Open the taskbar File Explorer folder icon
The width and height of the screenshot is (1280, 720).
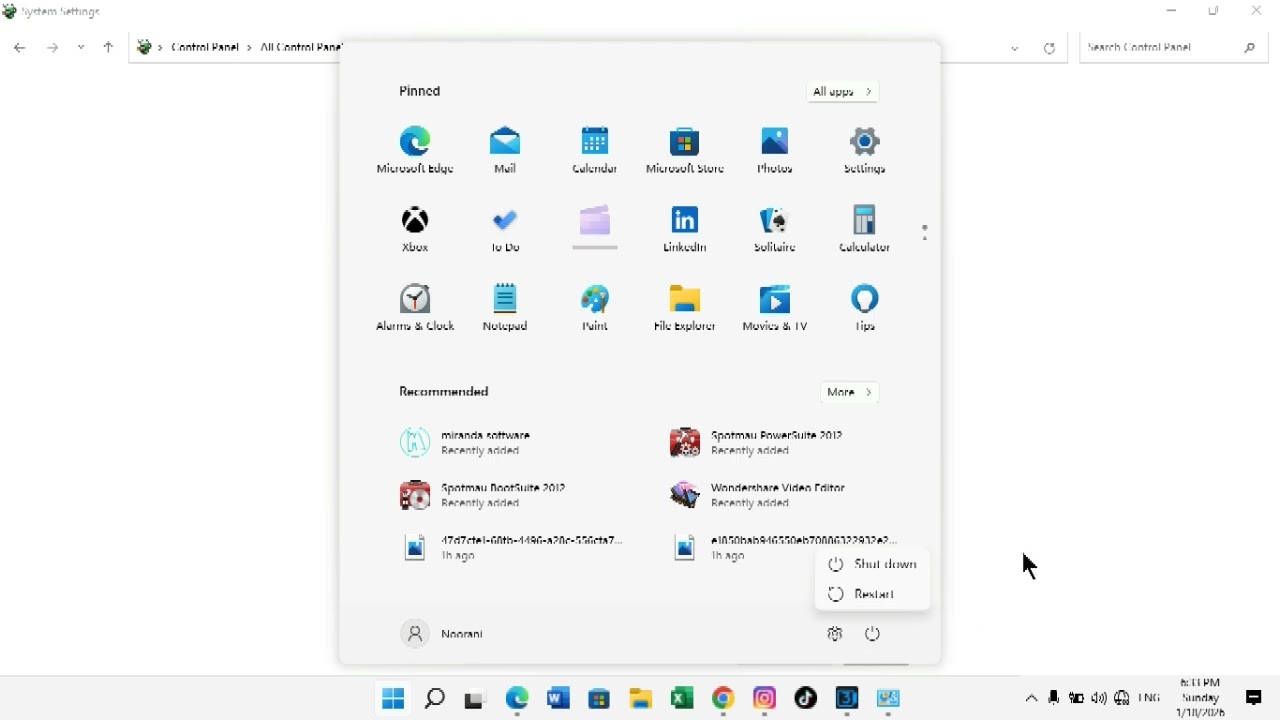[x=641, y=698]
